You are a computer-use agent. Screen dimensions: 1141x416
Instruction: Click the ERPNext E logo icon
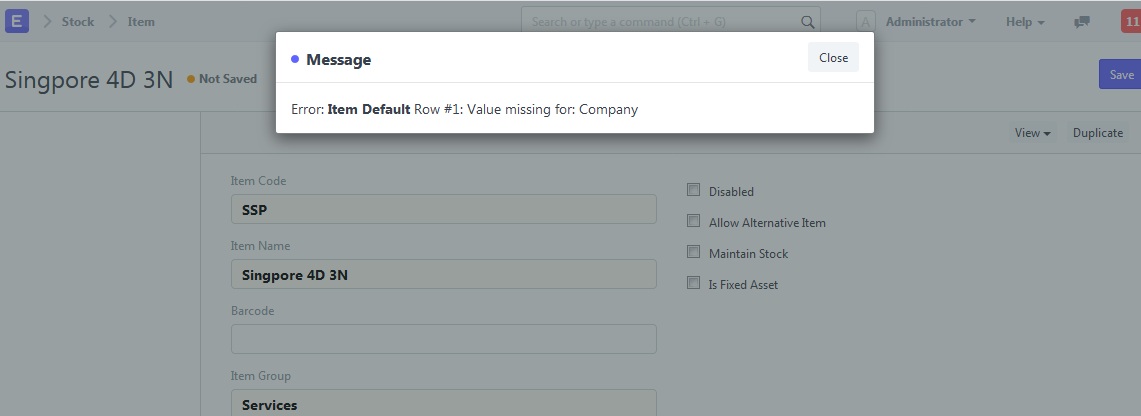[x=17, y=21]
